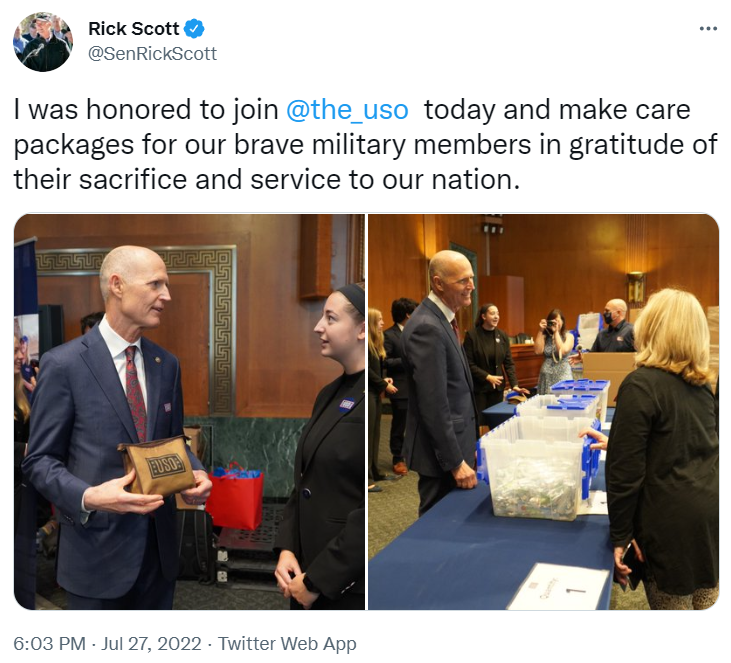Click the masked man behind cardboard box
The height and width of the screenshot is (663, 731).
coord(614,326)
